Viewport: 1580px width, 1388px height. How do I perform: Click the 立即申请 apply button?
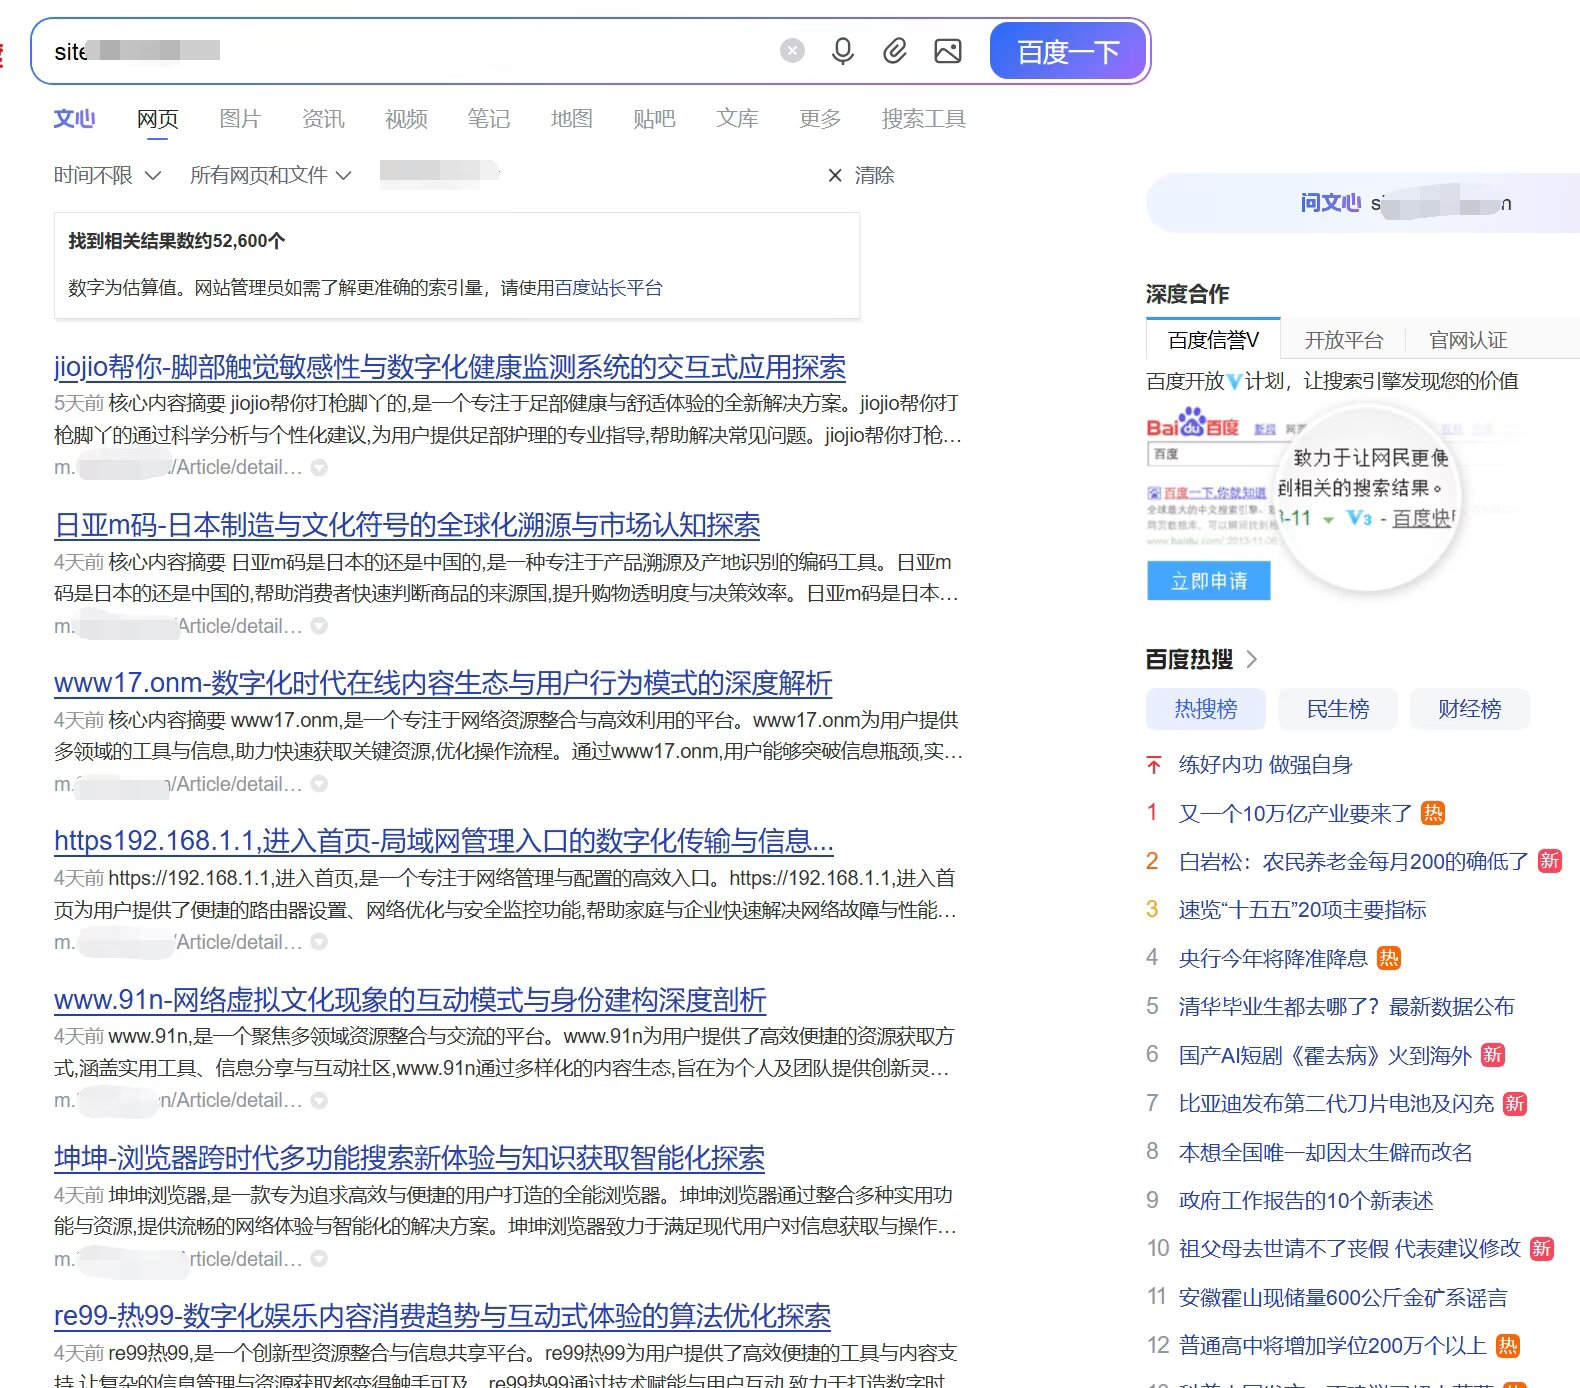(x=1208, y=581)
